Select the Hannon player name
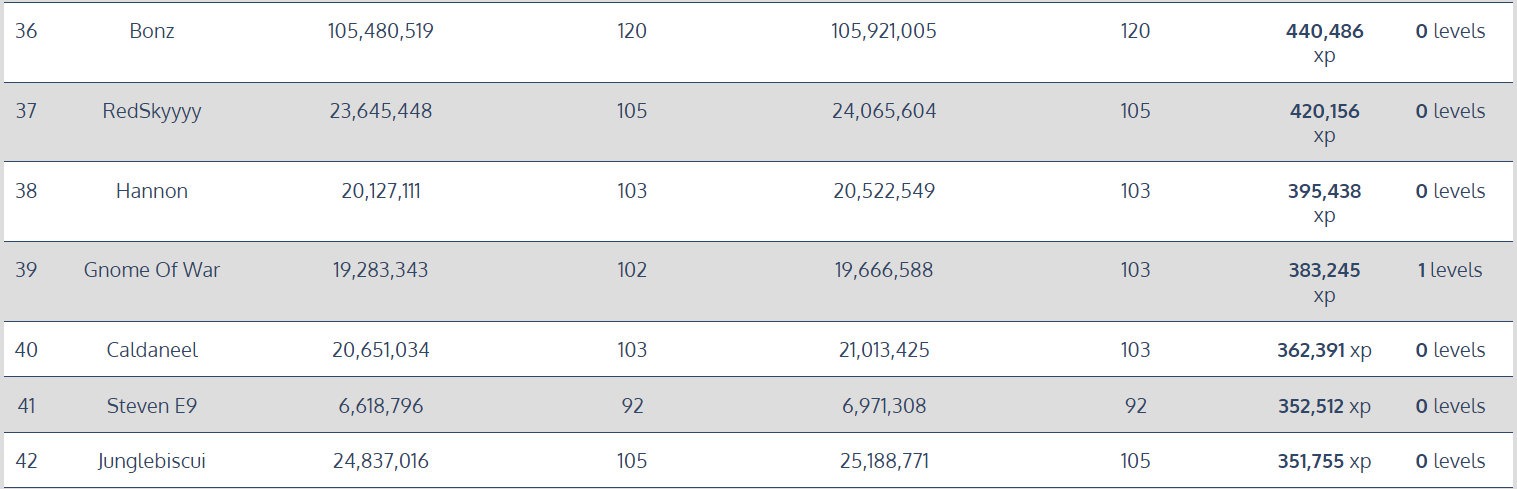 pos(152,191)
